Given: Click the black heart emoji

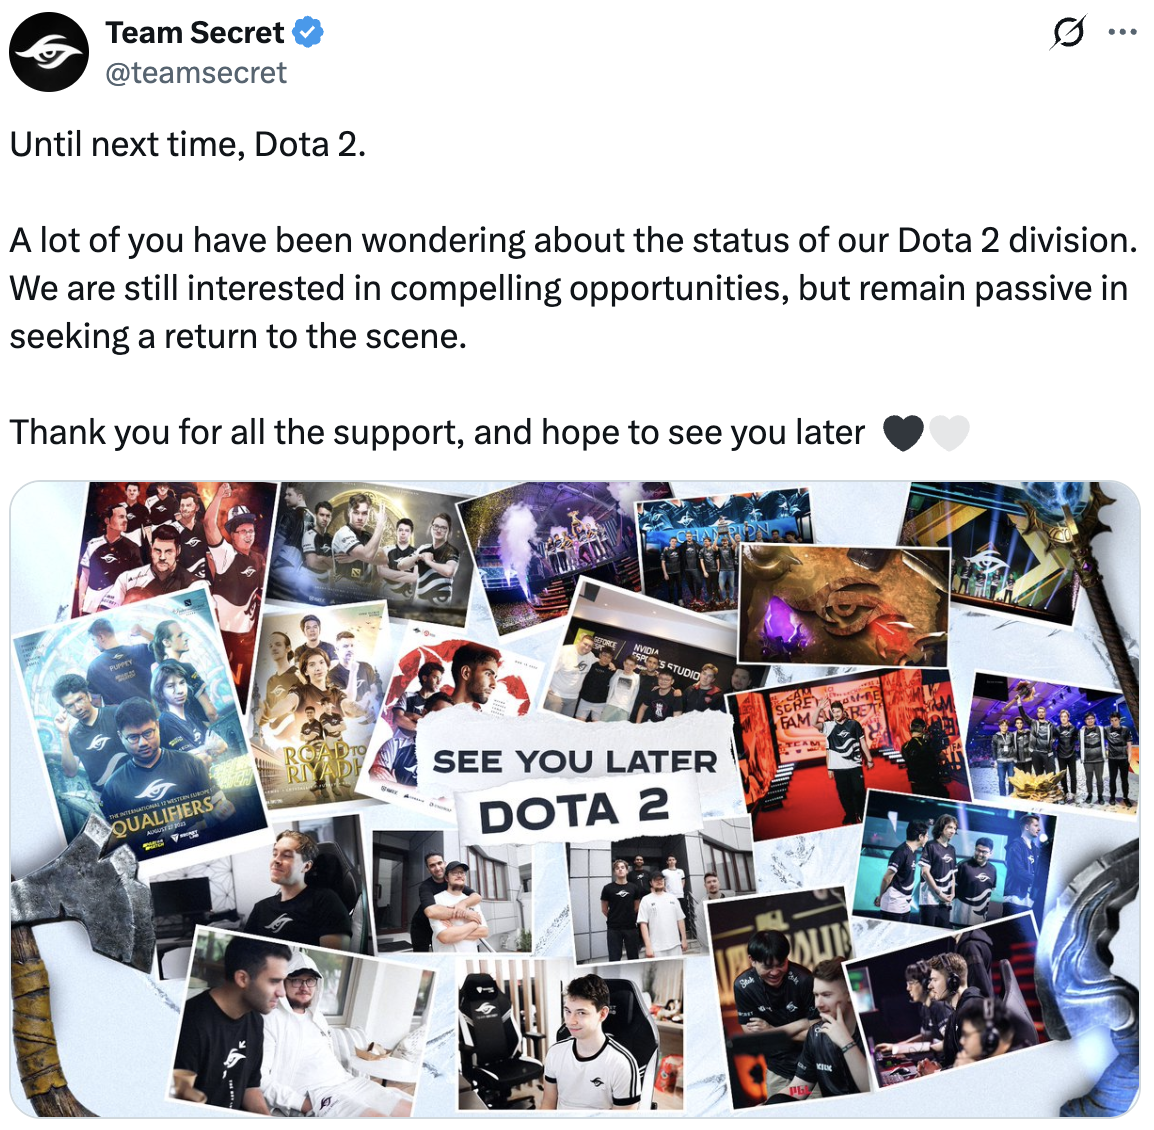Looking at the screenshot, I should (902, 433).
